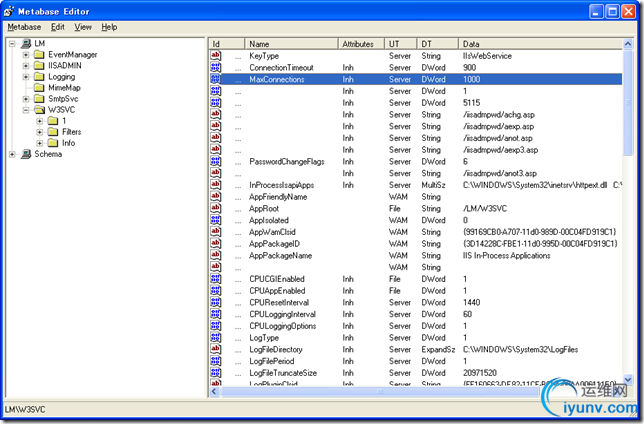Collapse the LM root node
Viewport: 644px width, 424px height.
click(12, 44)
